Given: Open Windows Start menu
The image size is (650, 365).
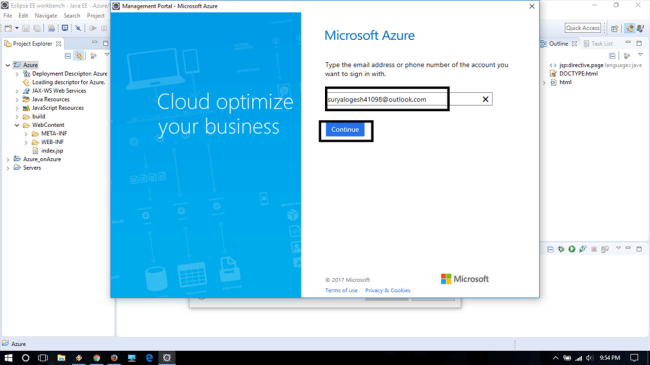Looking at the screenshot, I should tap(8, 358).
